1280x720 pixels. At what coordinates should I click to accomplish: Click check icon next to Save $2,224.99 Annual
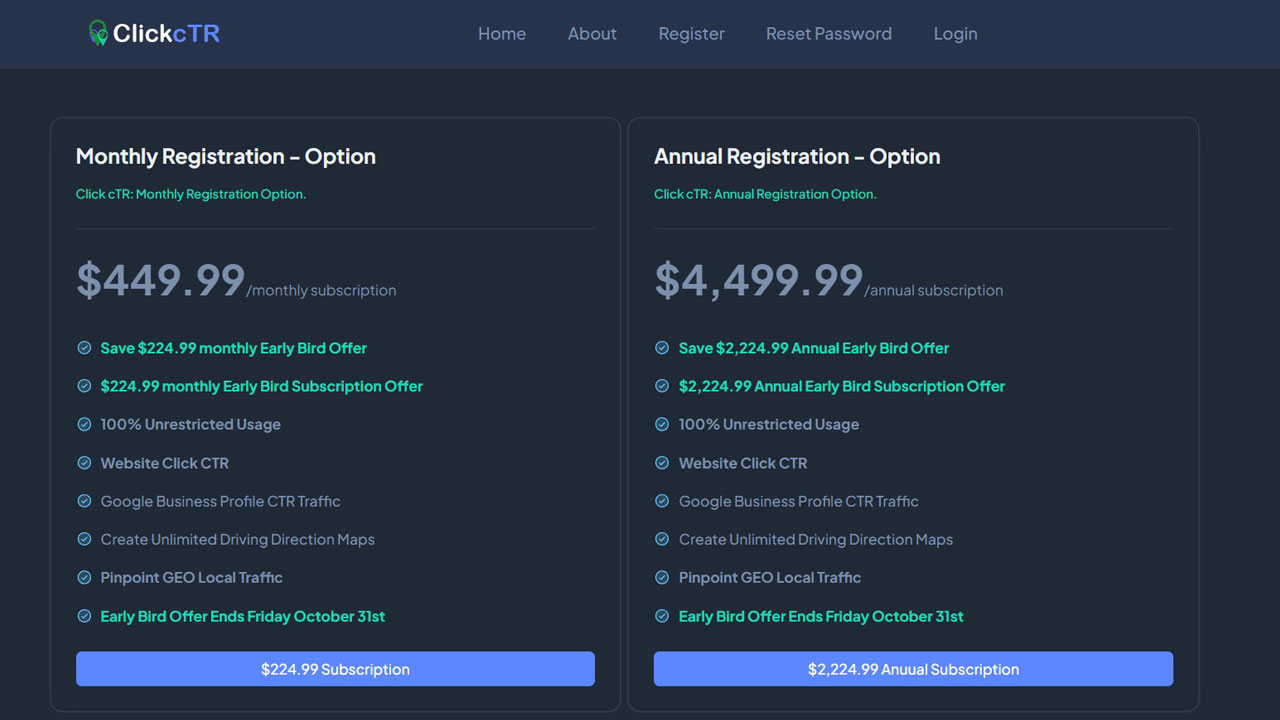(x=662, y=348)
